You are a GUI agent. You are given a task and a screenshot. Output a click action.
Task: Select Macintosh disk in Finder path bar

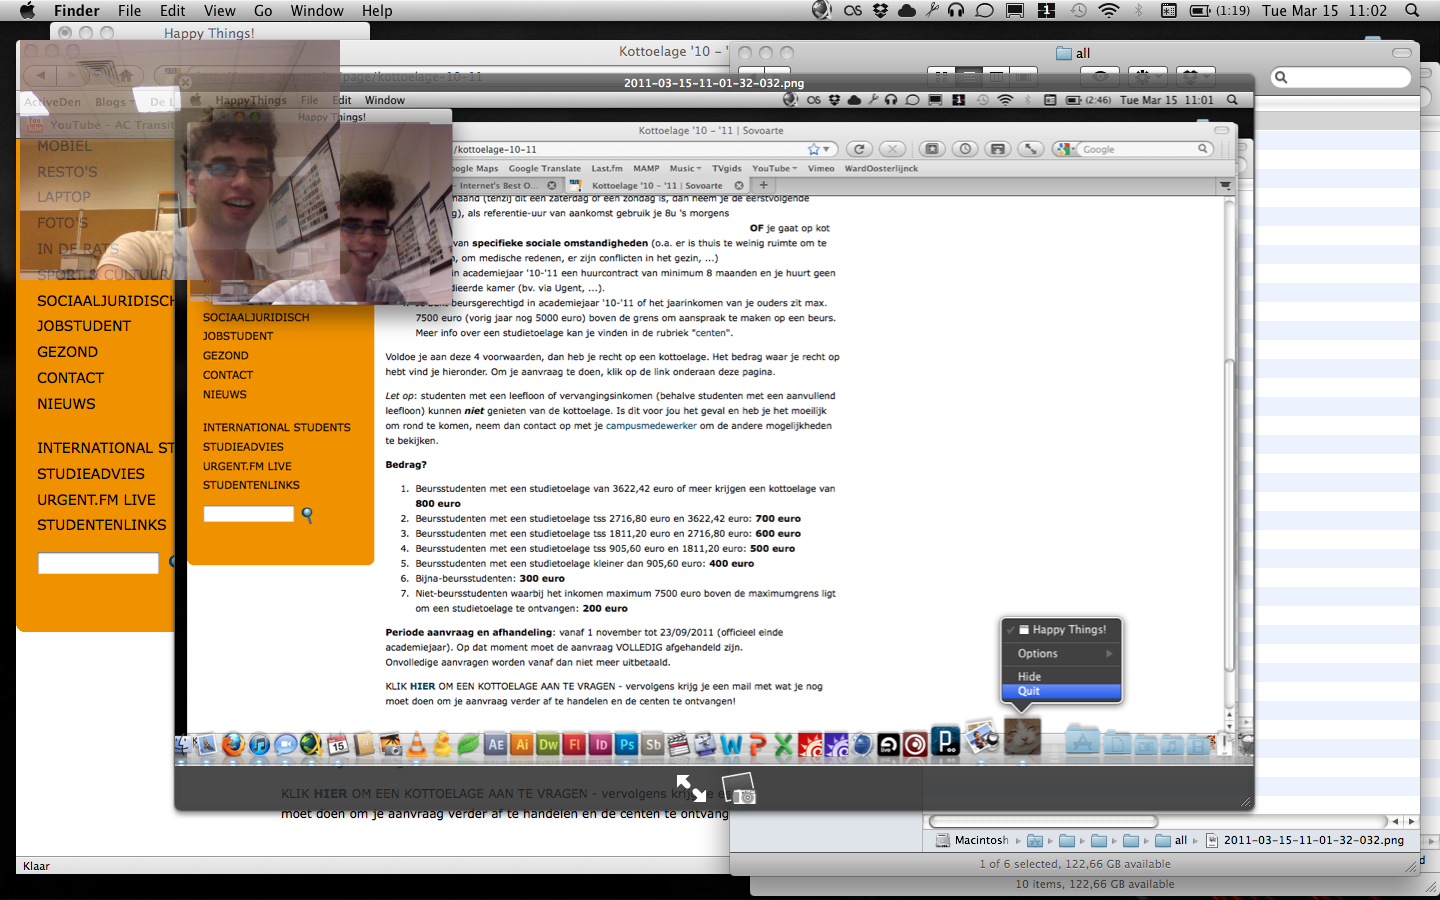pos(972,840)
